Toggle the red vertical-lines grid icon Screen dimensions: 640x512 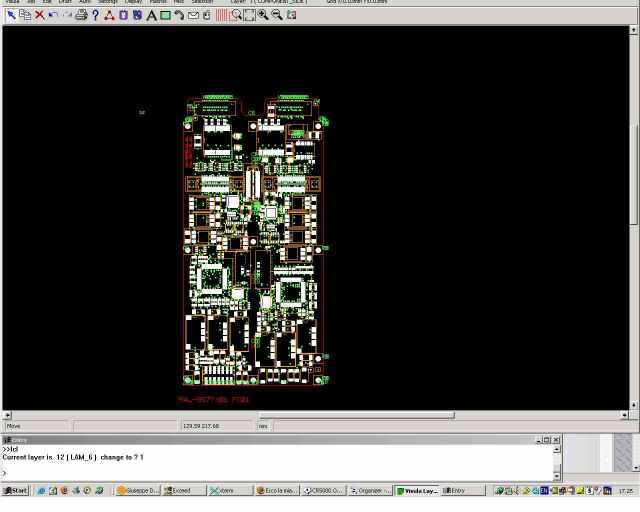[x=222, y=15]
